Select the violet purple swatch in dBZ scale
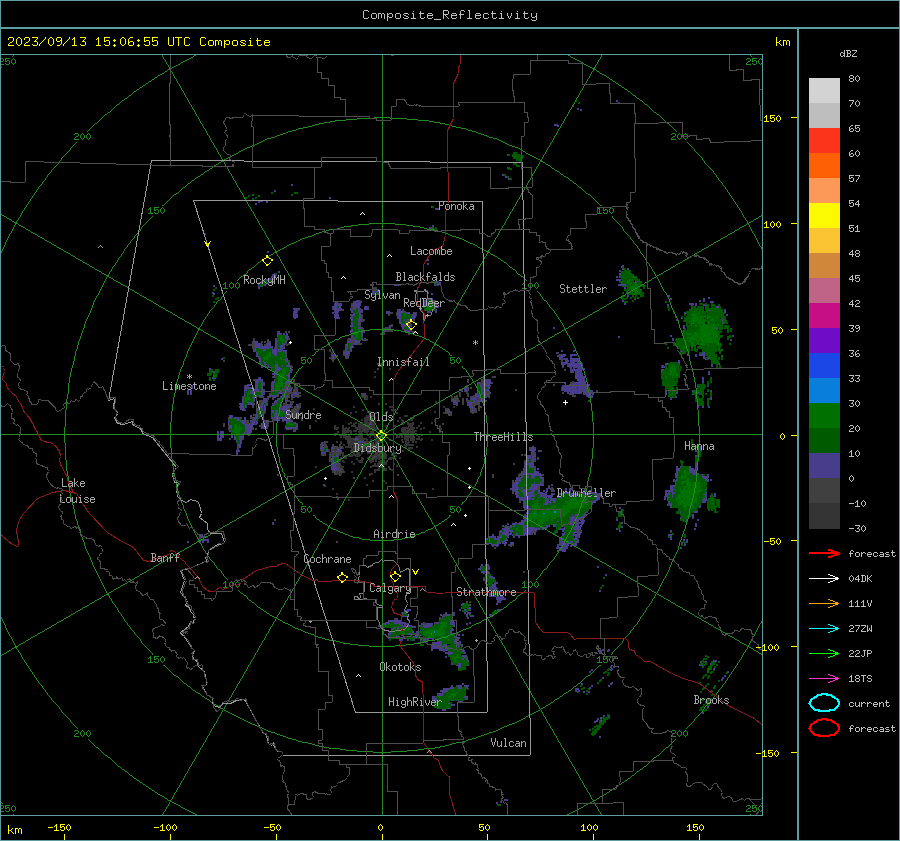900x841 pixels. point(824,340)
